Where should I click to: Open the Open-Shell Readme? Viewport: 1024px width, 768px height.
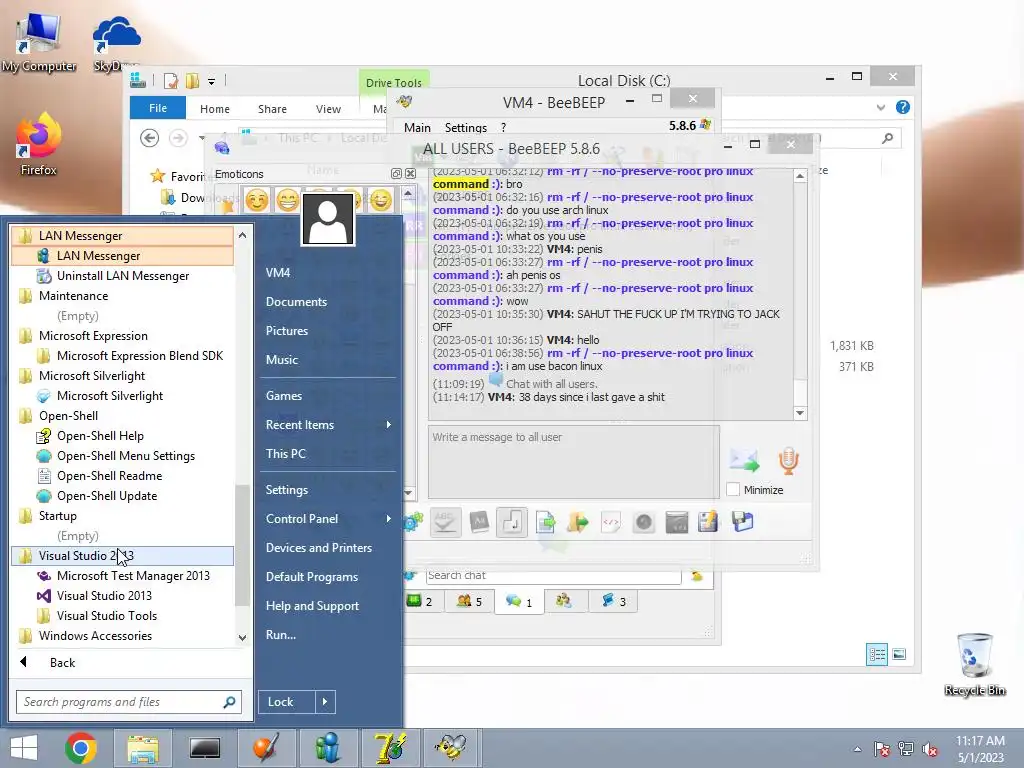[123, 476]
